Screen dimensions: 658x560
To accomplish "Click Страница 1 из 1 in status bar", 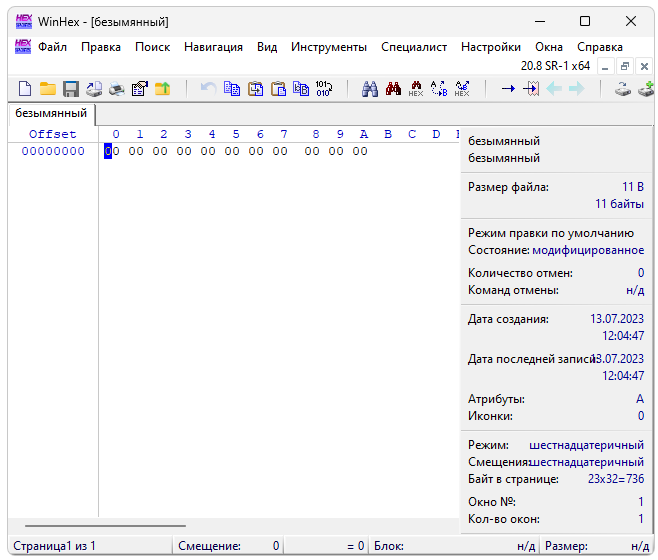I will coord(55,546).
